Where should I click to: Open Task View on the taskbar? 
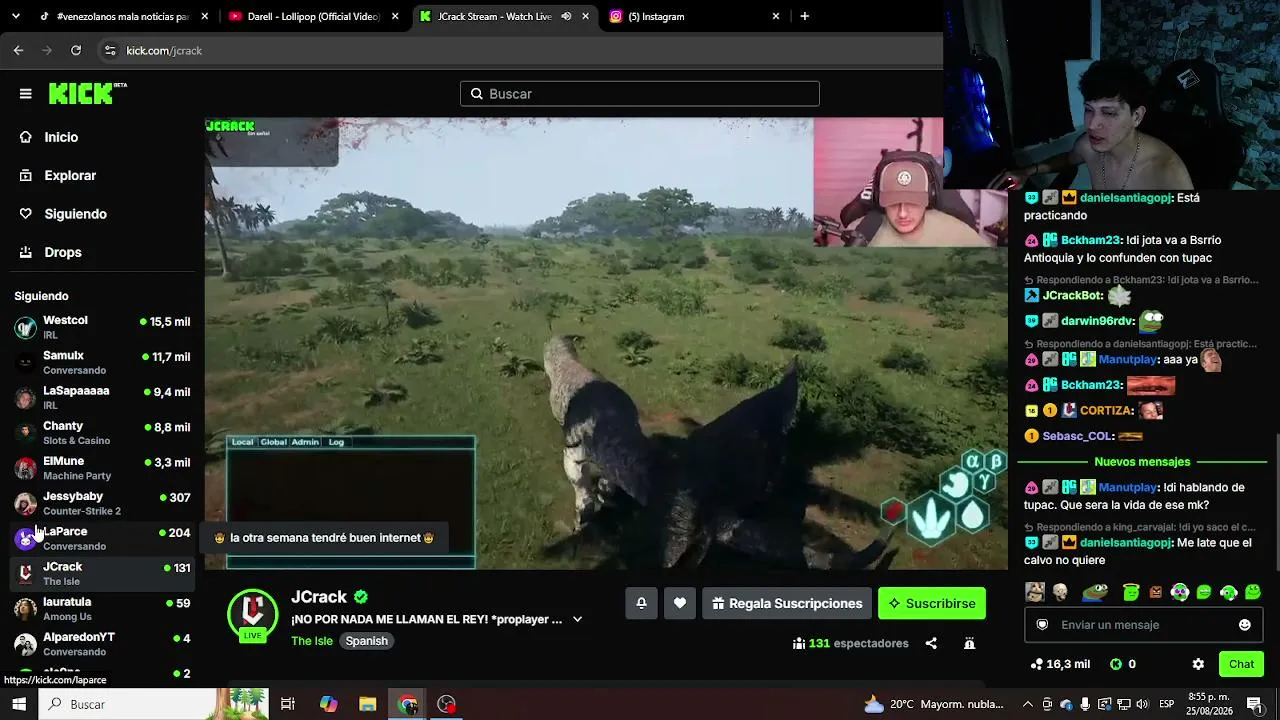click(288, 704)
